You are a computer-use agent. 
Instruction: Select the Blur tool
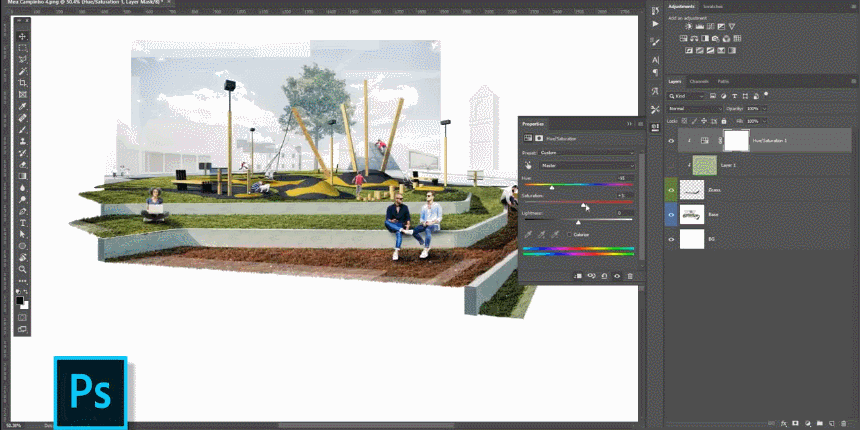tap(22, 187)
